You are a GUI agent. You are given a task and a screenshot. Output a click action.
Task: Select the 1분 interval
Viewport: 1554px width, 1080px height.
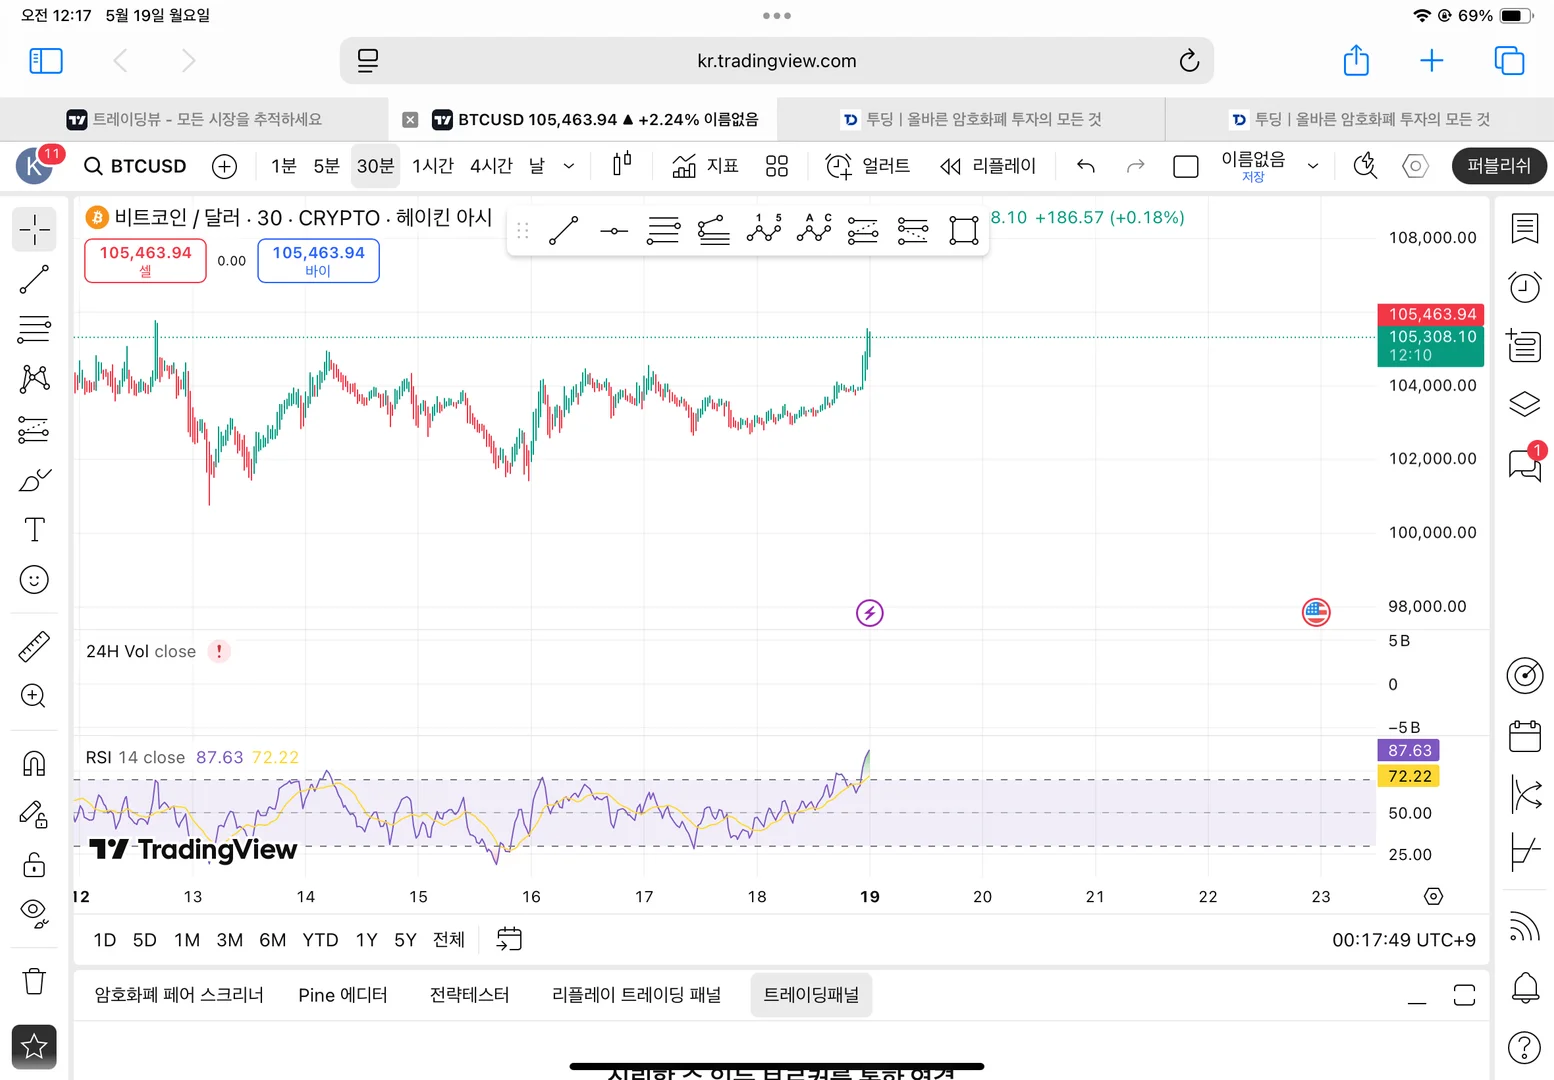point(284,166)
